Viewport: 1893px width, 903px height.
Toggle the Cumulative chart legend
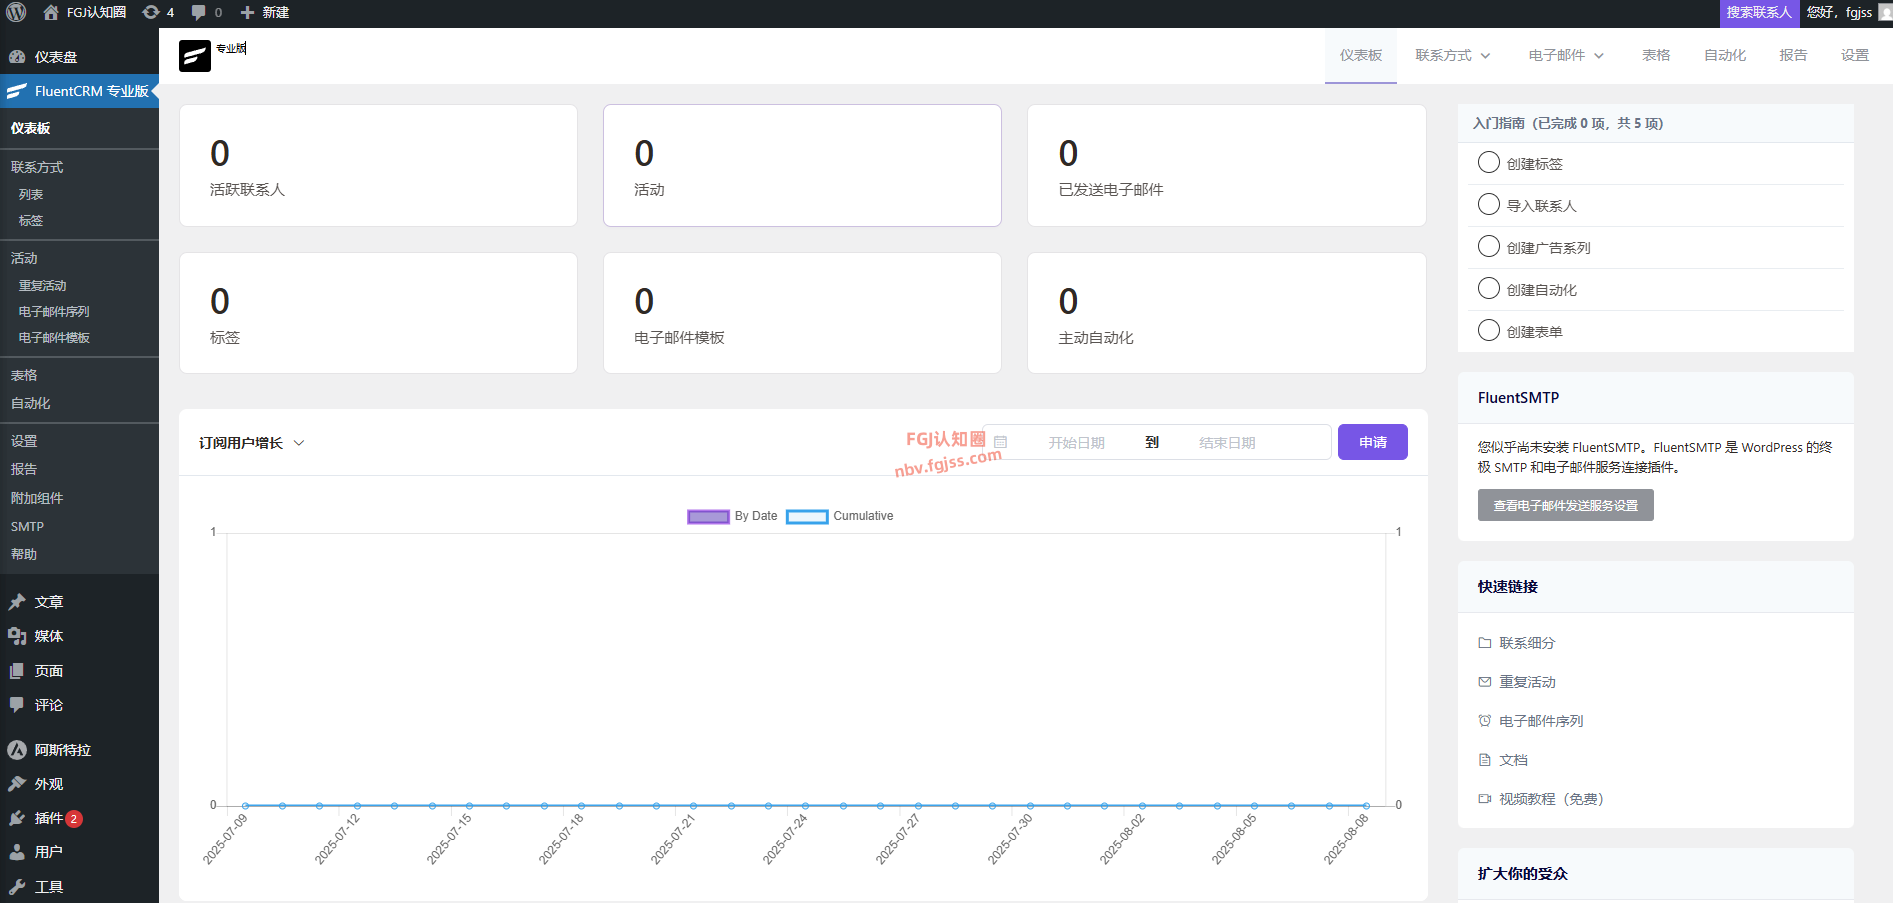[x=840, y=516]
